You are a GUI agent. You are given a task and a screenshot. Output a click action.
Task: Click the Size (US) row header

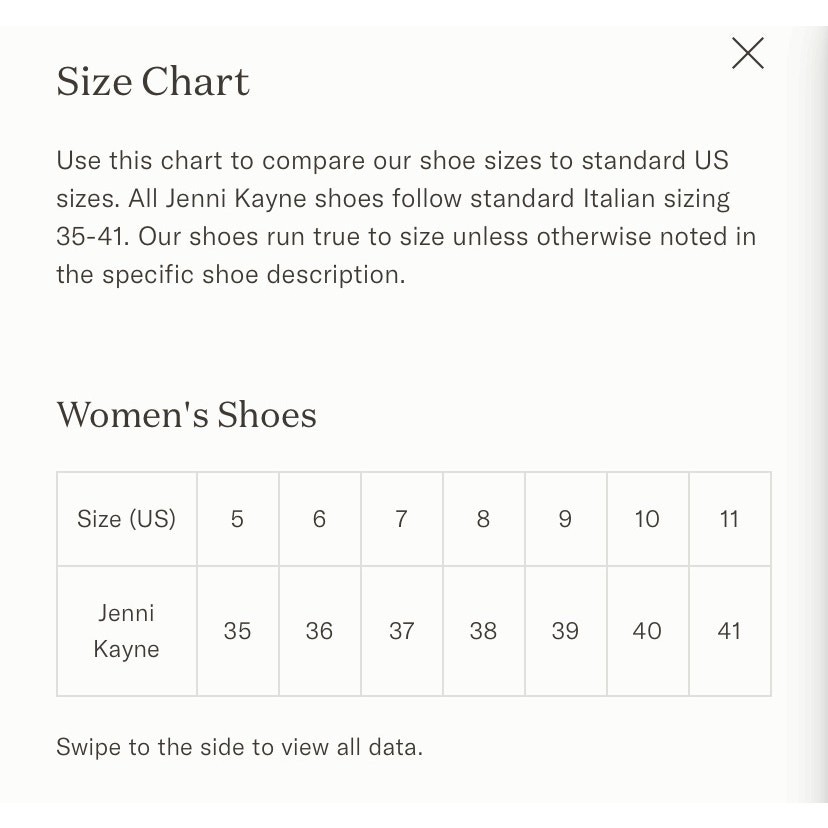click(127, 519)
